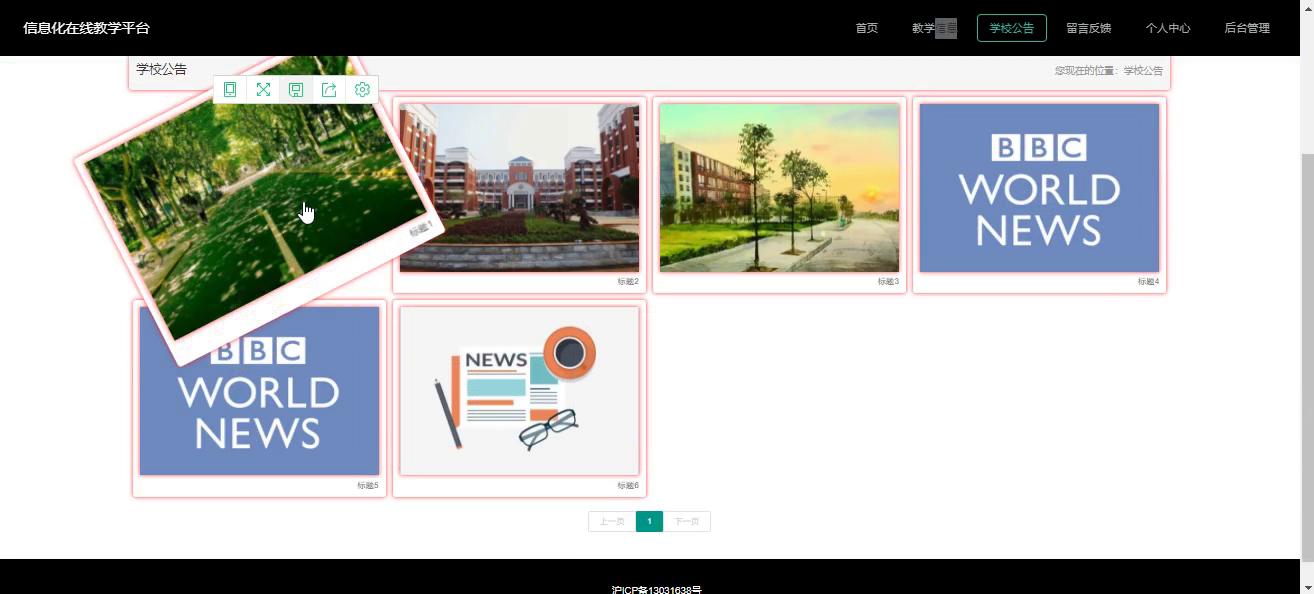Open the 个人中心 menu item
The height and width of the screenshot is (594, 1314).
click(x=1167, y=28)
